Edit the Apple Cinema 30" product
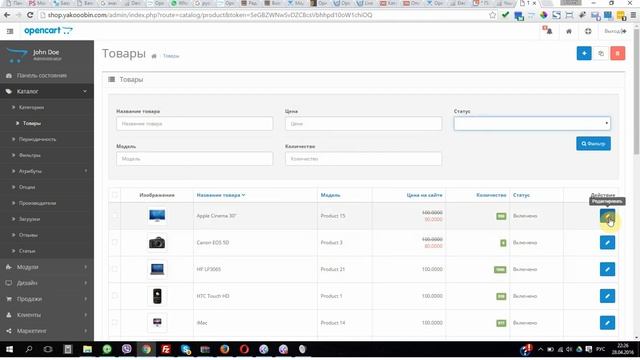 (x=607, y=216)
